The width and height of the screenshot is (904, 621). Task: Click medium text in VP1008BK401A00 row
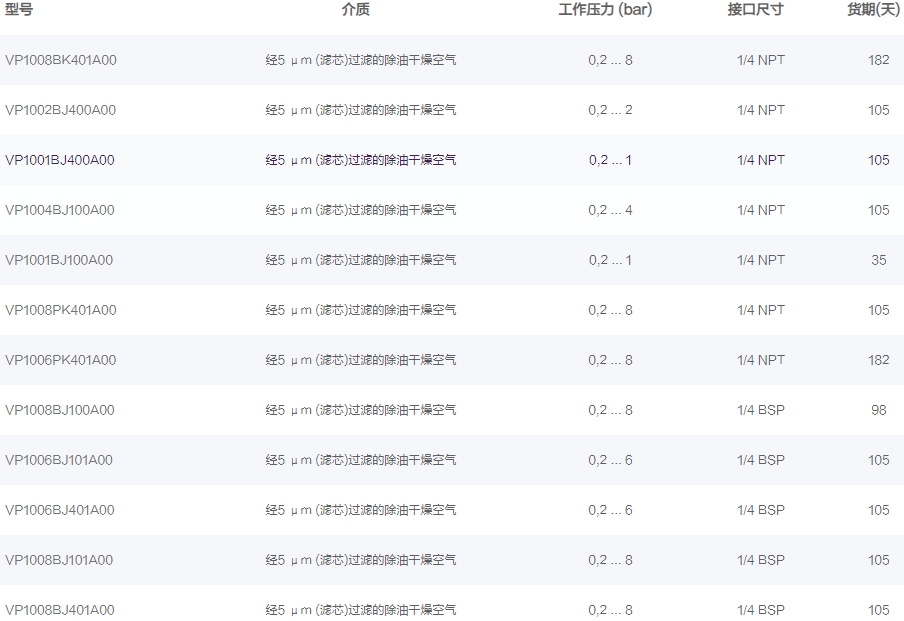click(361, 60)
